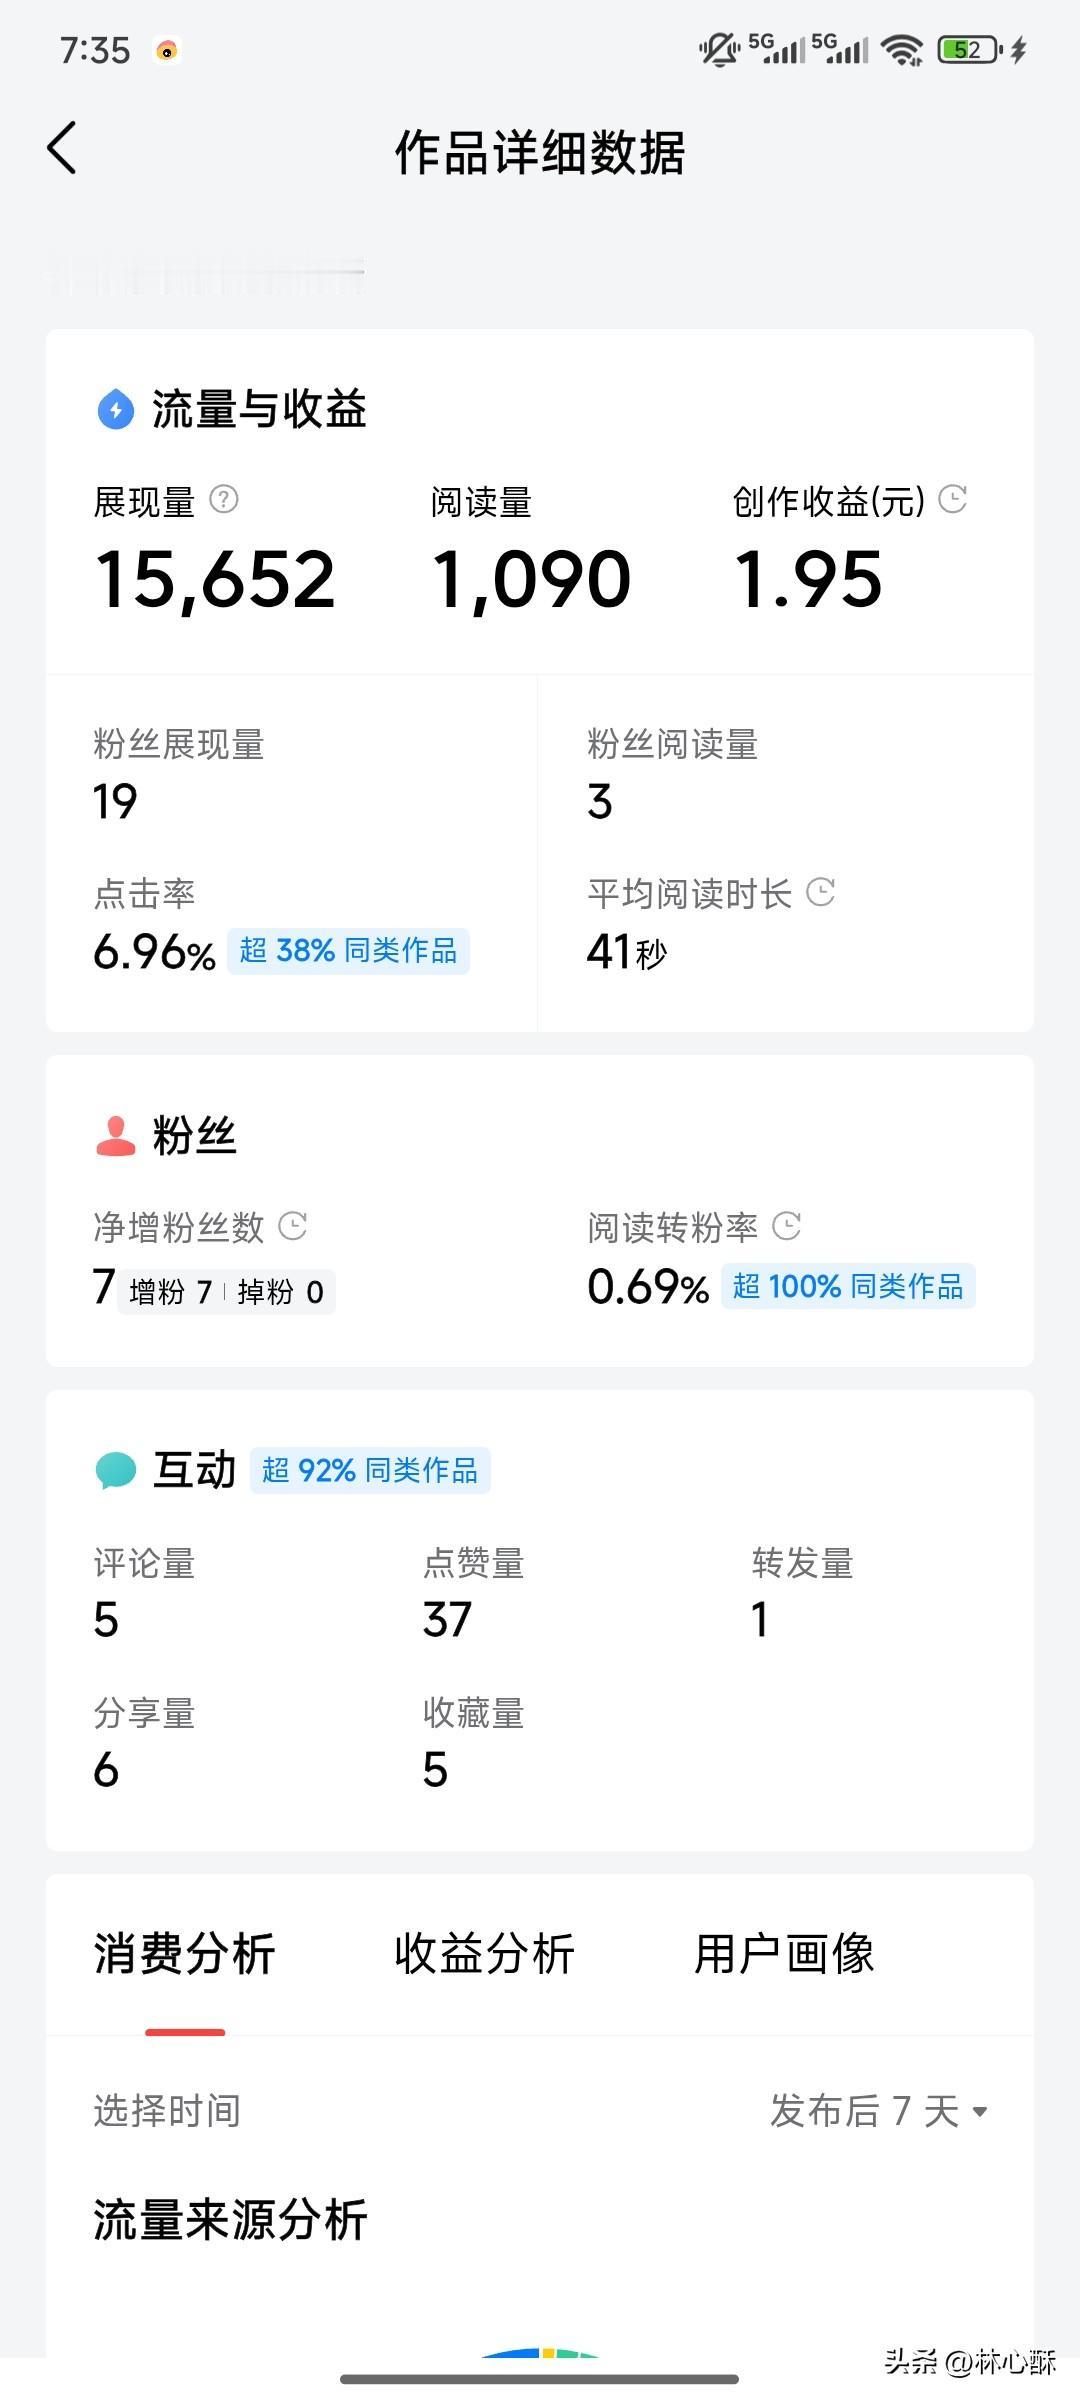Tap the 超 92% 同类作品 badge
Viewport: 1080px width, 2400px height.
point(370,1470)
